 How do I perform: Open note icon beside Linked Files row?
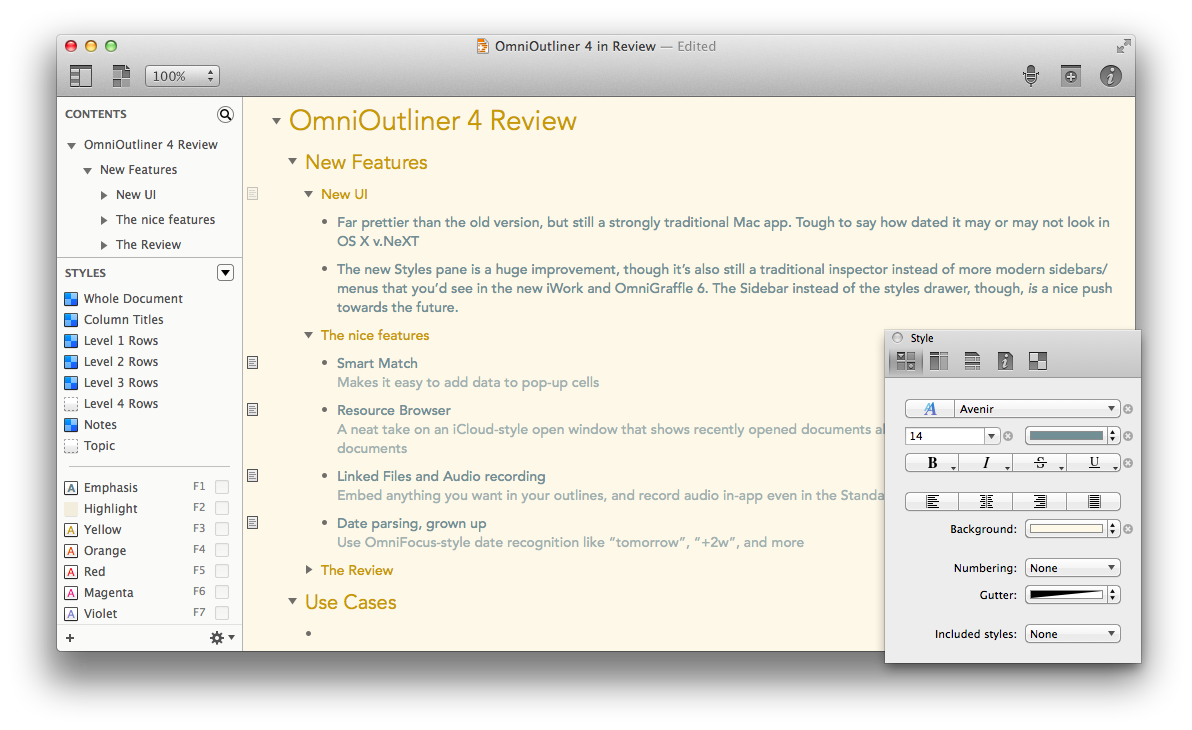coord(253,476)
